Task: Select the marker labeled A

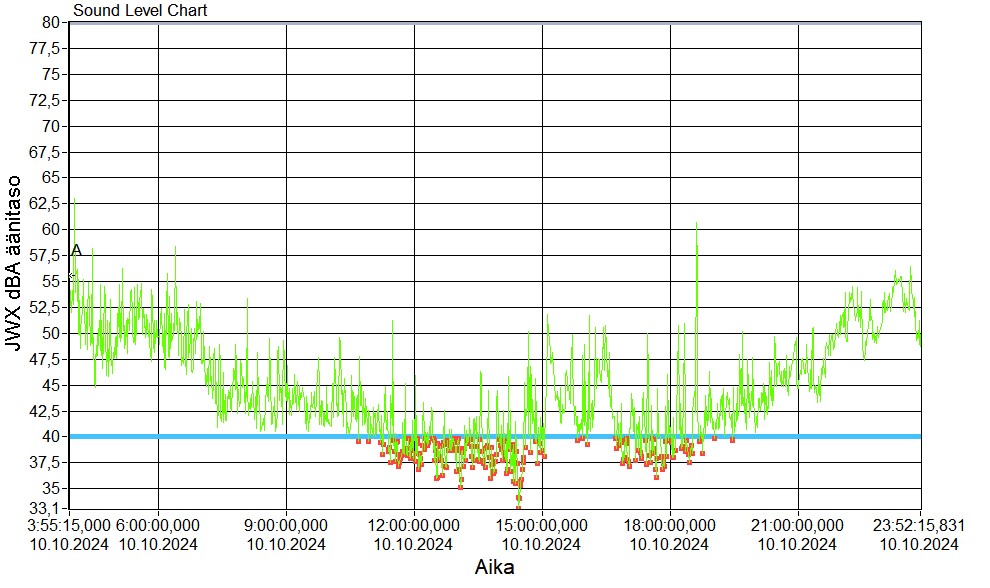Action: tap(76, 250)
